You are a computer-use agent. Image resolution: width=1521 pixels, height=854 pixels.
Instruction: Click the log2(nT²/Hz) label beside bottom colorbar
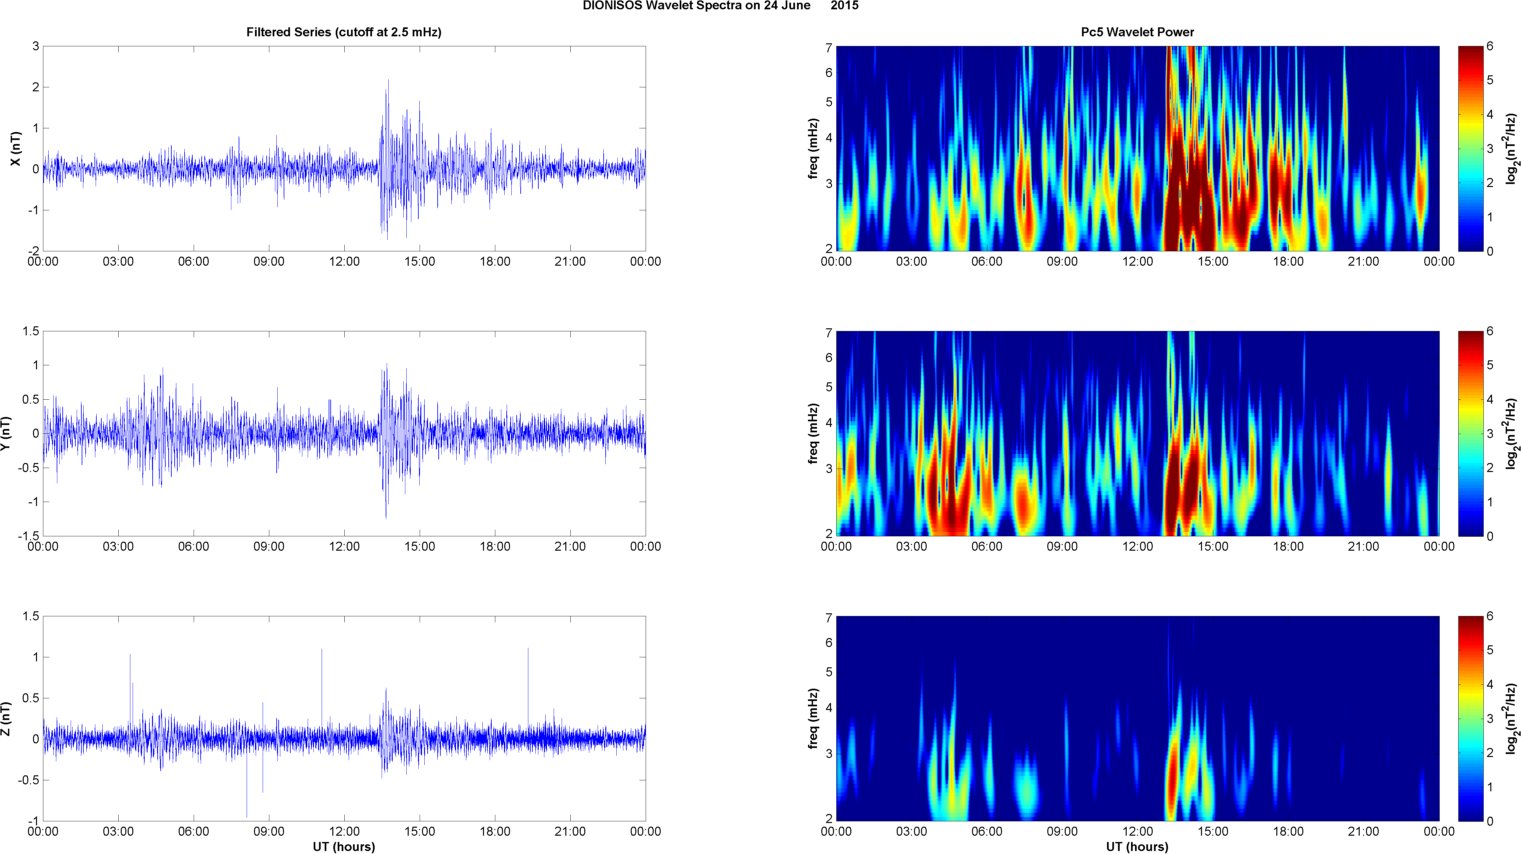[x=1511, y=719]
